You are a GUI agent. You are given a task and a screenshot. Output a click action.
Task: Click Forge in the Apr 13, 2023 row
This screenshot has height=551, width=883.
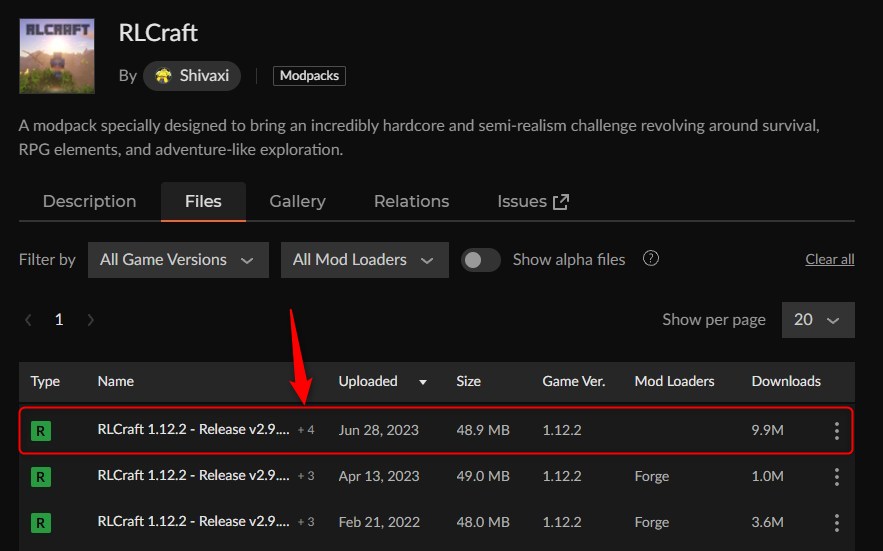(x=652, y=477)
